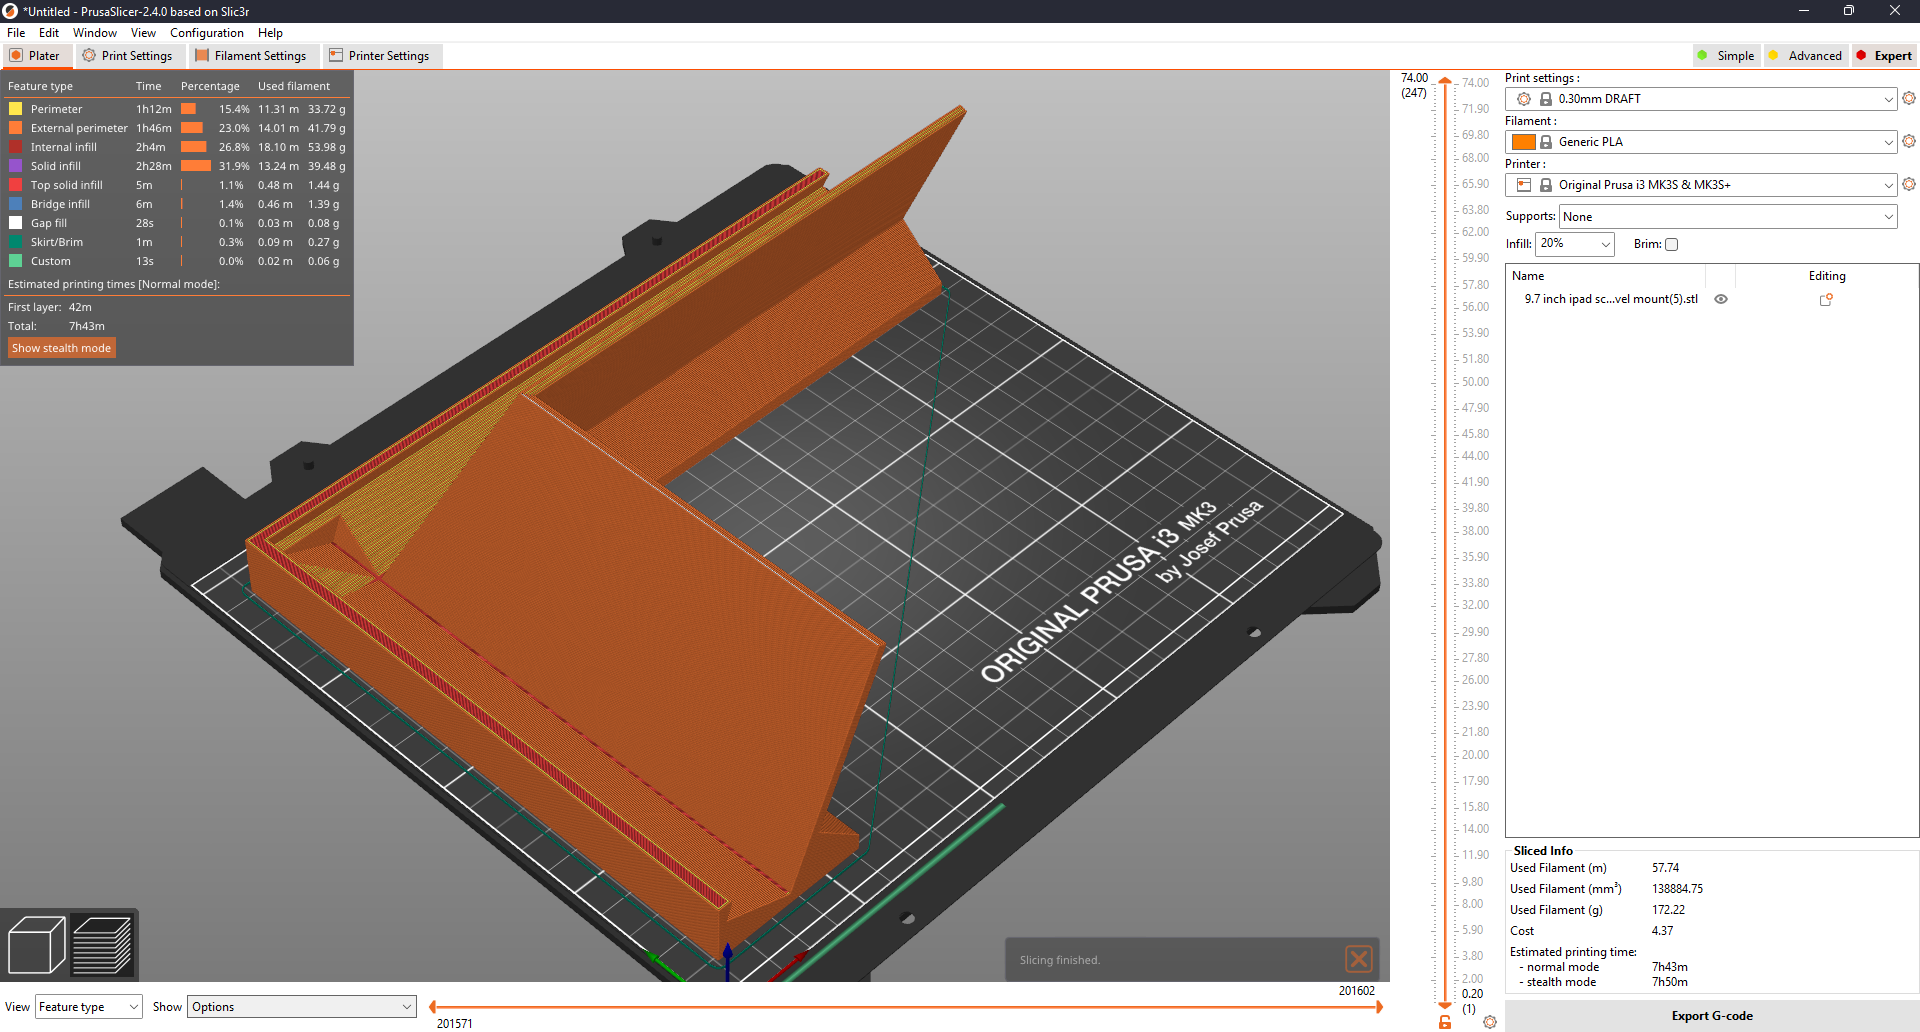
Task: Click Export G-code button
Action: point(1712,1016)
